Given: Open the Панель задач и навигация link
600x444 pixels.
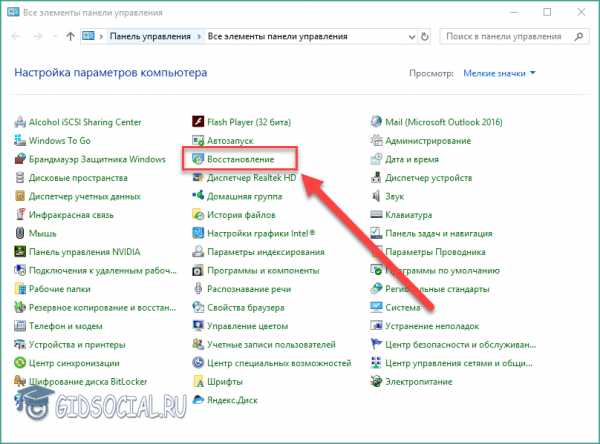Looking at the screenshot, I should [439, 233].
